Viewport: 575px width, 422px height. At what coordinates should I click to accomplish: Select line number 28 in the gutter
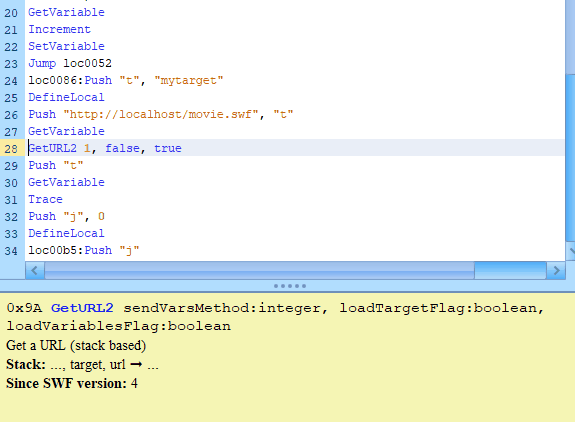[x=11, y=148]
